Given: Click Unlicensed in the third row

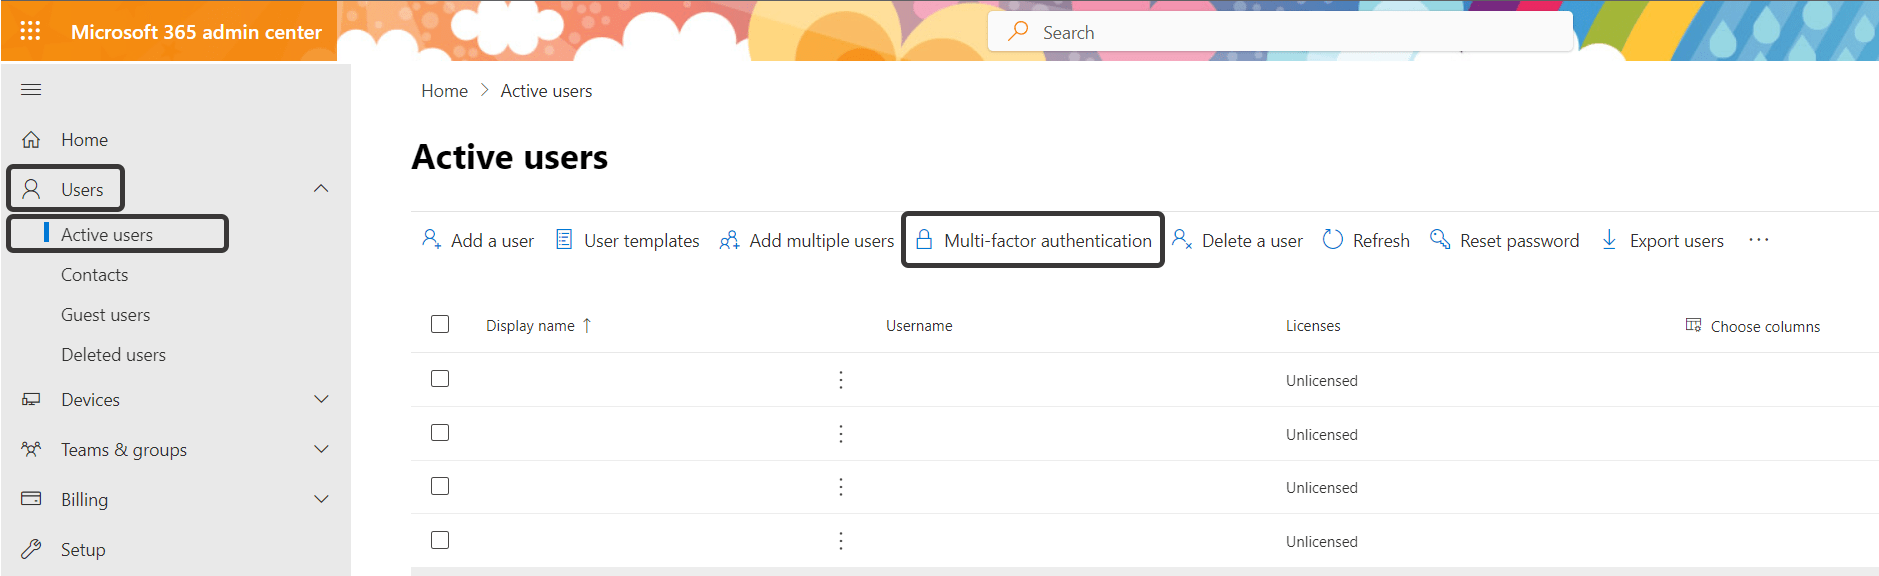Looking at the screenshot, I should (x=1322, y=488).
